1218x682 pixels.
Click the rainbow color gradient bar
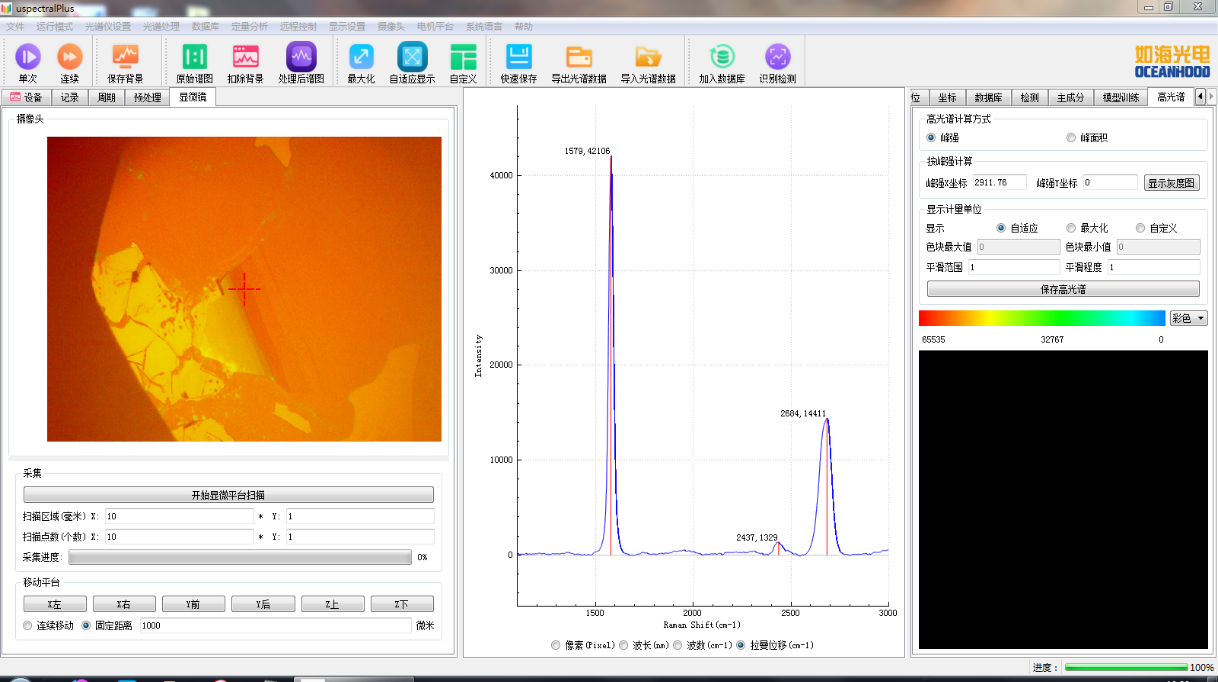pyautogui.click(x=1041, y=318)
